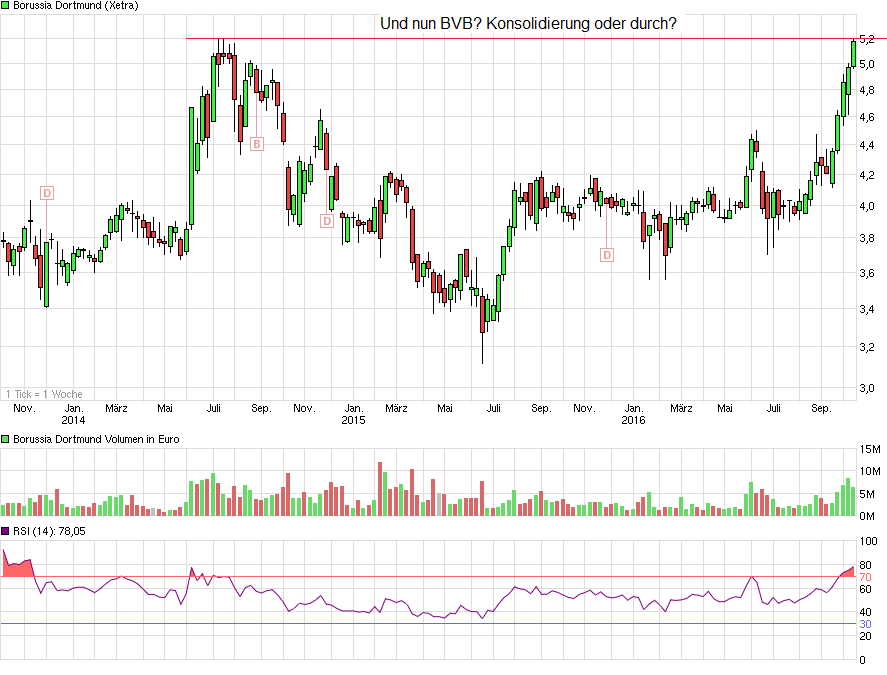
Task: Click the 100 label on RSI axis
Action: click(868, 541)
